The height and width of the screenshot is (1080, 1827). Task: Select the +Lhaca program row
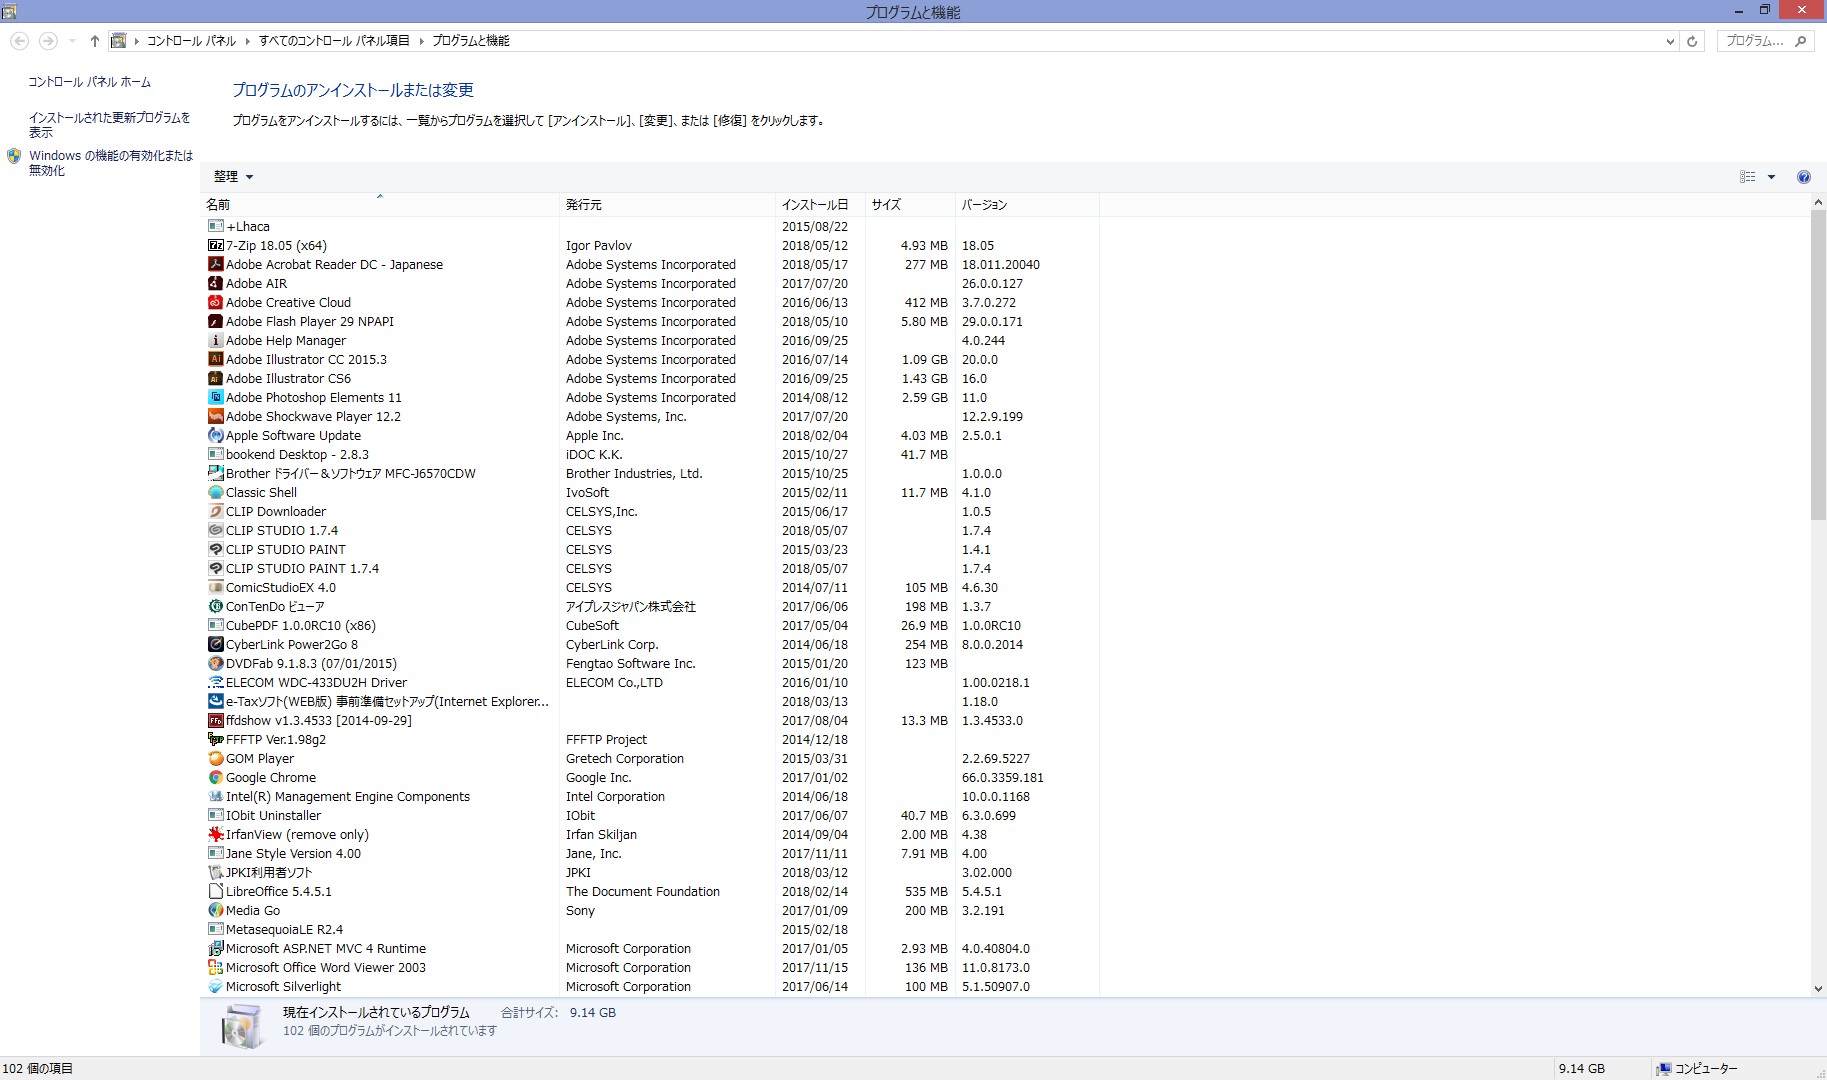pos(652,226)
